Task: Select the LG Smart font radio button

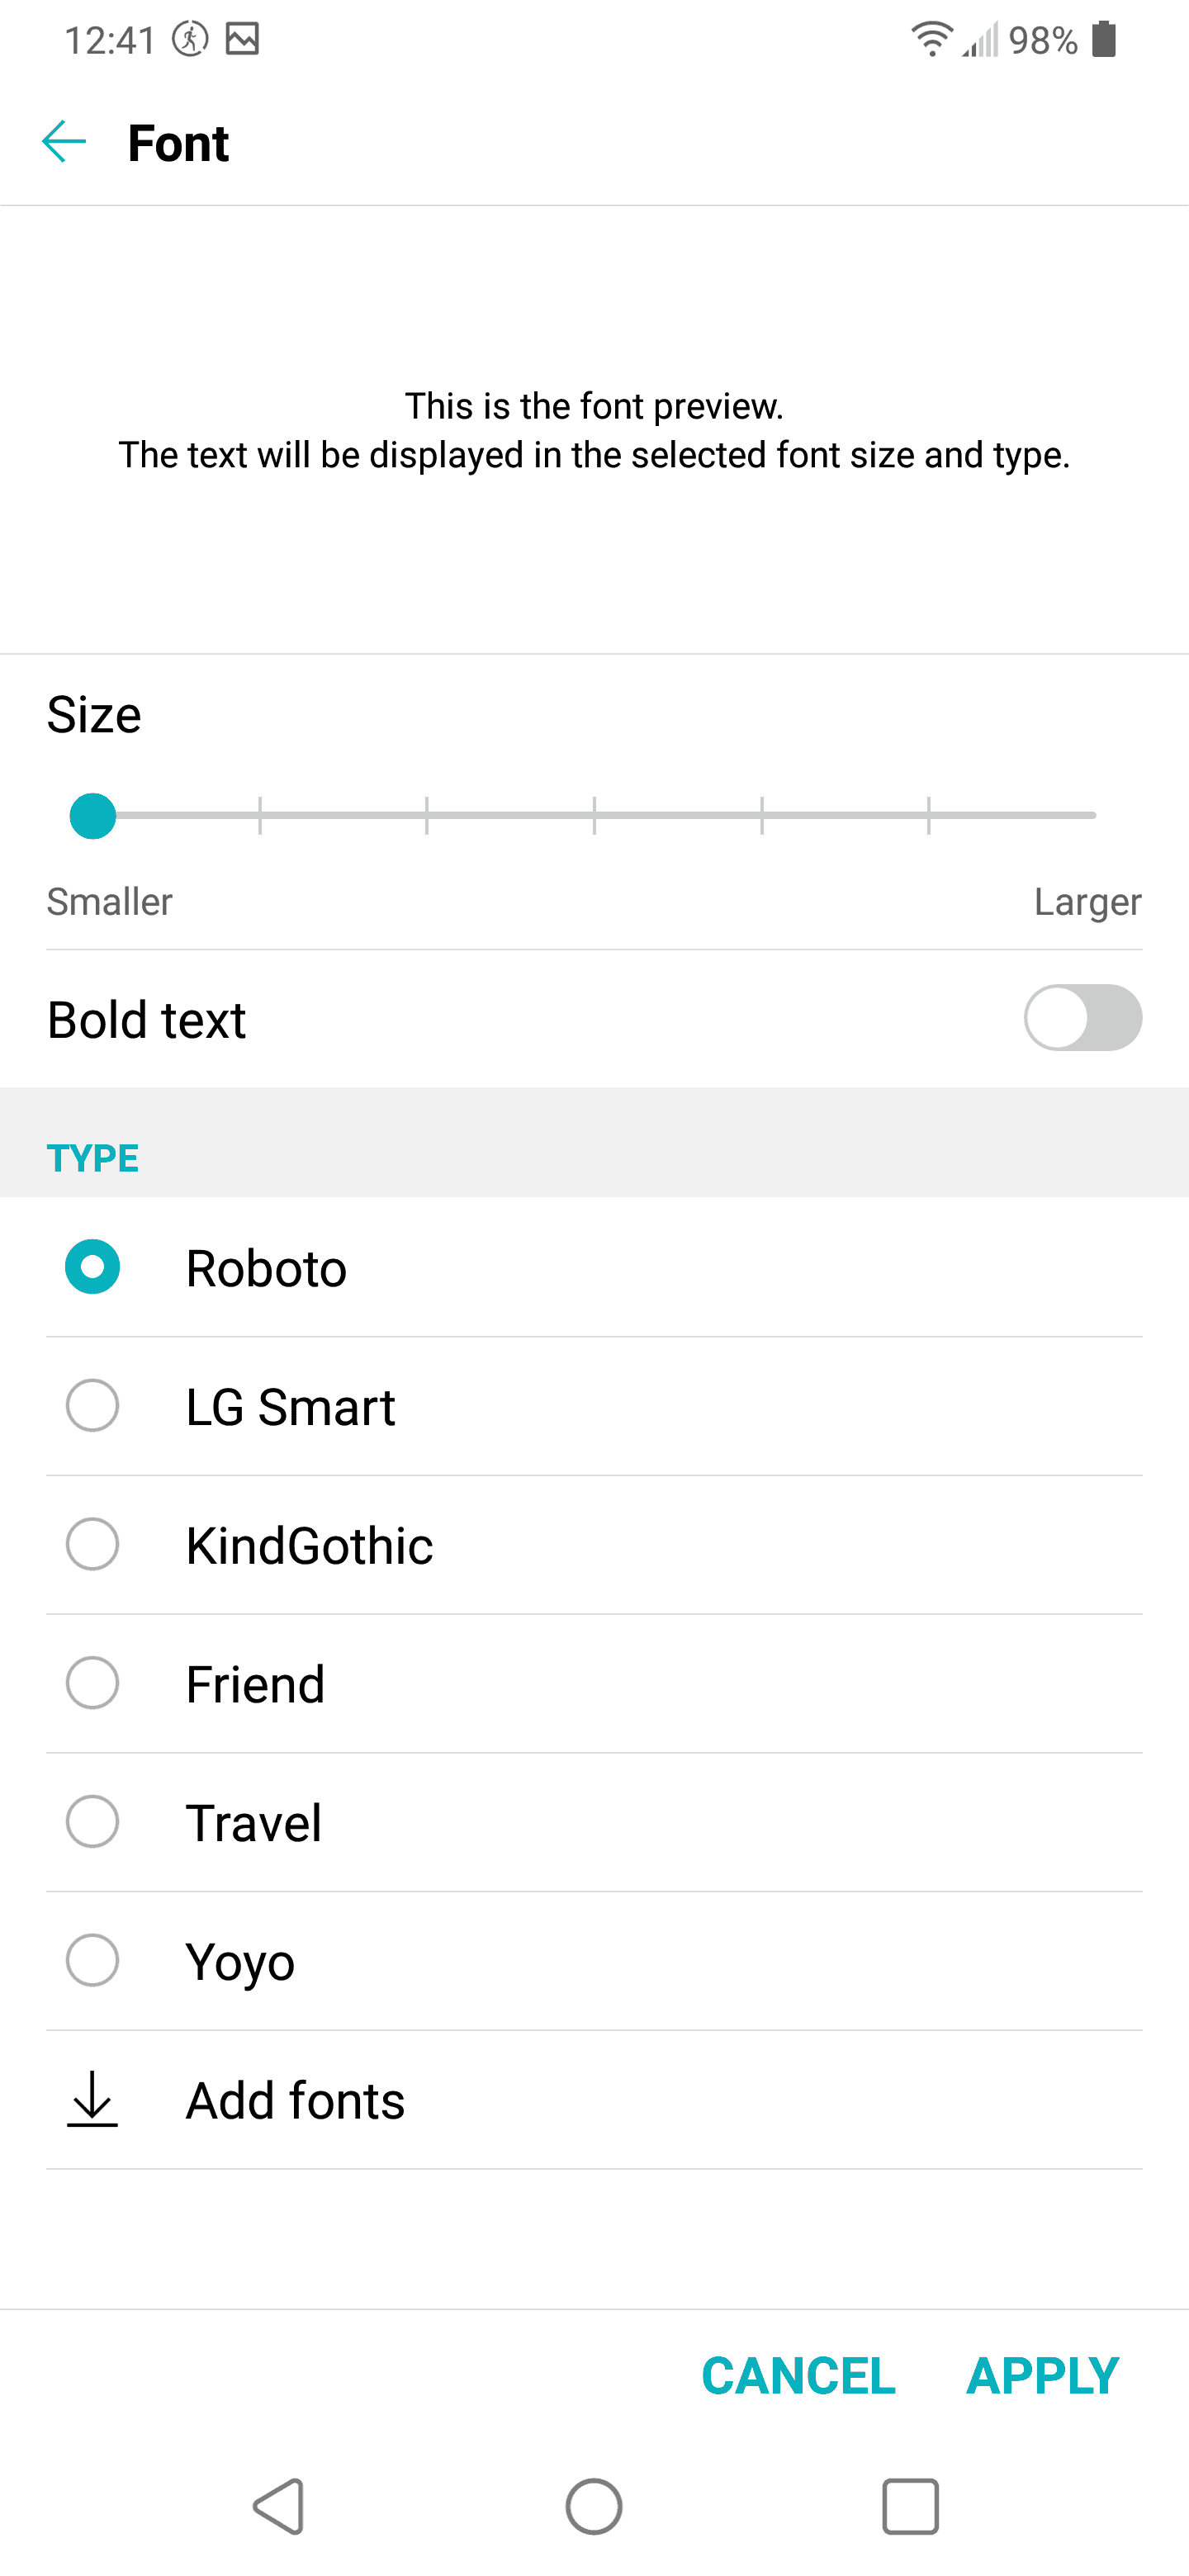Action: tap(92, 1406)
